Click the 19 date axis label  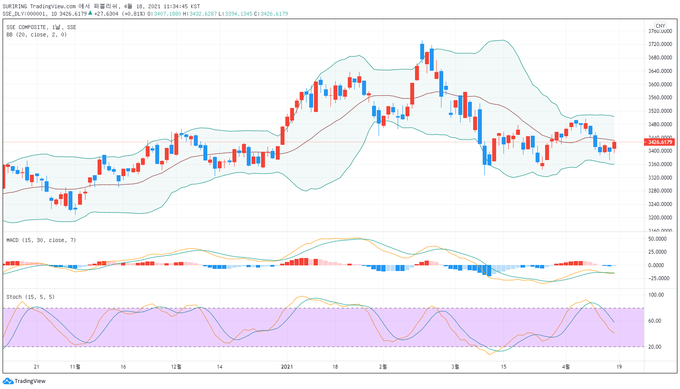619,367
